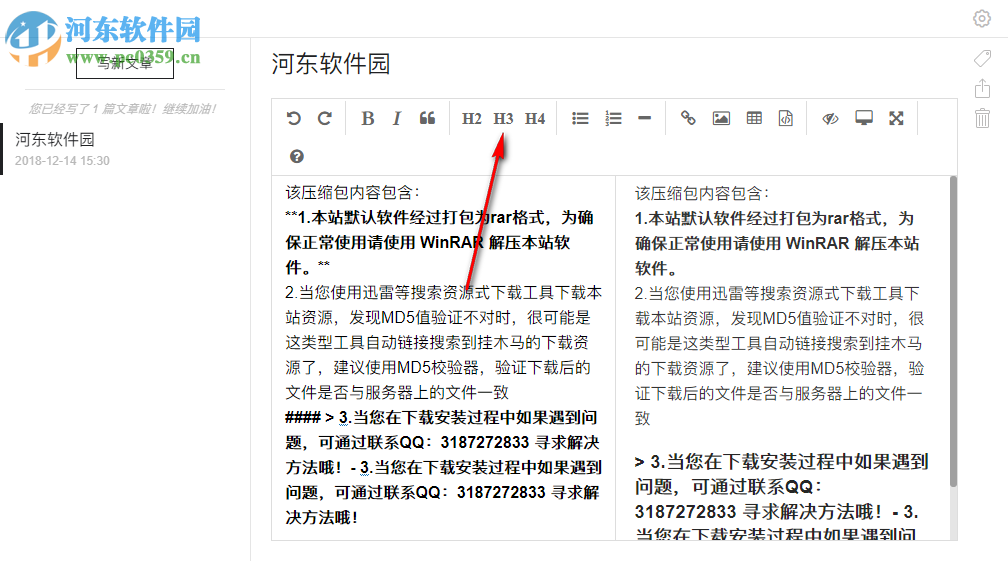The image size is (1008, 561).
Task: Toggle the live preview pane
Action: pos(831,118)
